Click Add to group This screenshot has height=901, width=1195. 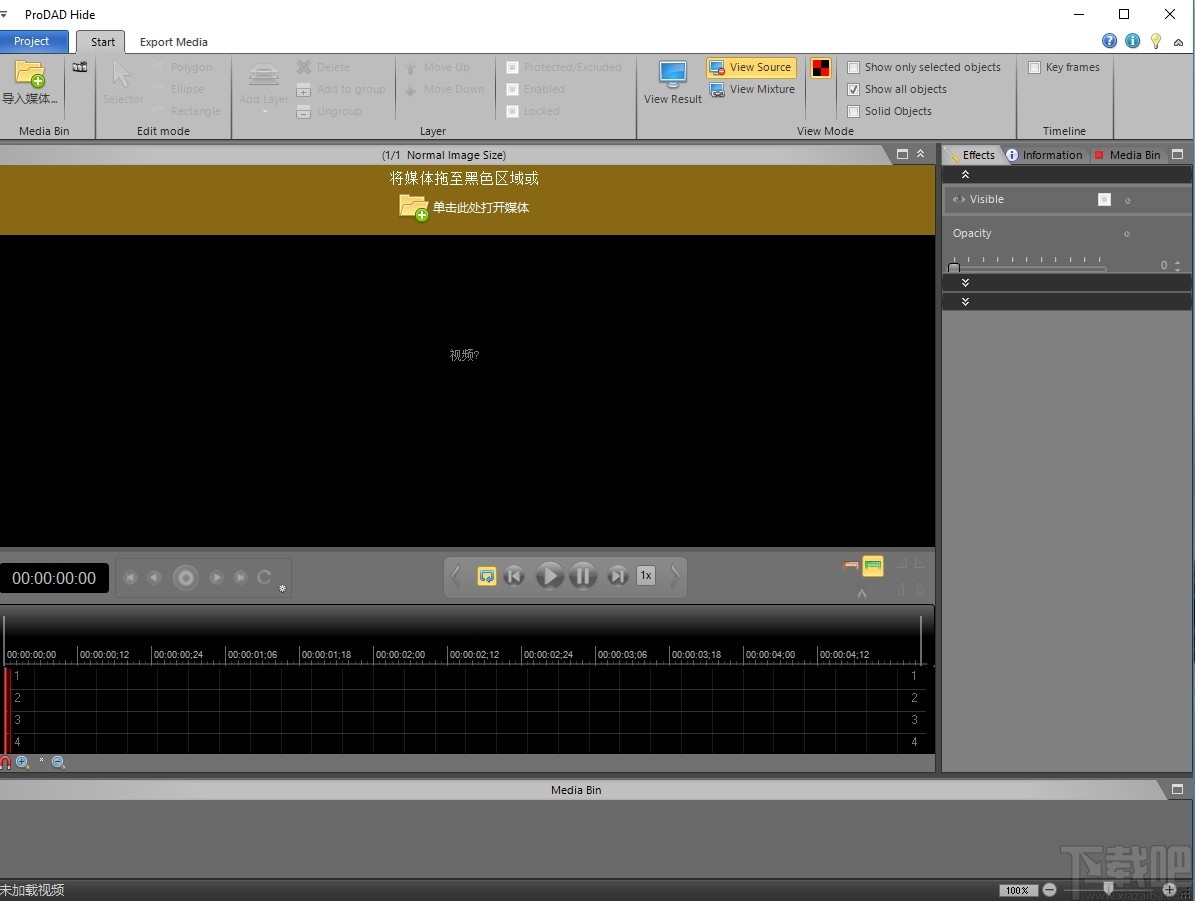(x=341, y=89)
